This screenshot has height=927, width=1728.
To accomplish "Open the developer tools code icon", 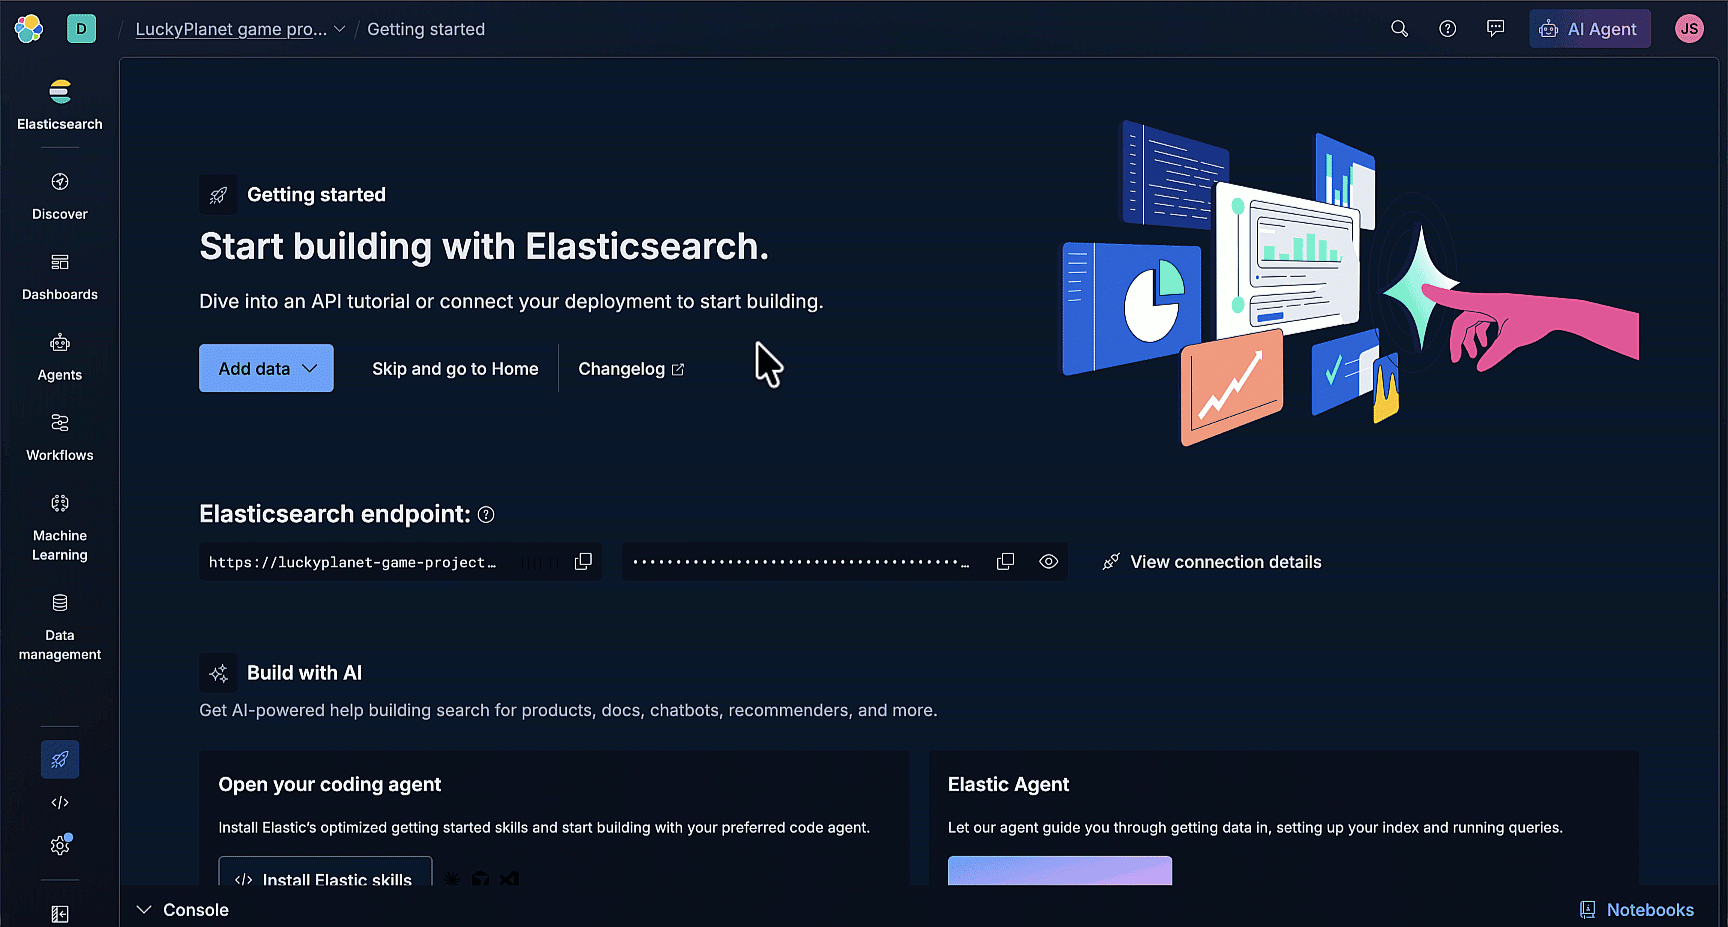I will 60,802.
